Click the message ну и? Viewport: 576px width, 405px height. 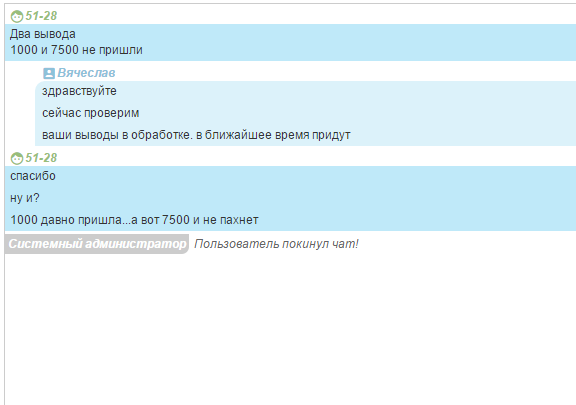click(25, 198)
